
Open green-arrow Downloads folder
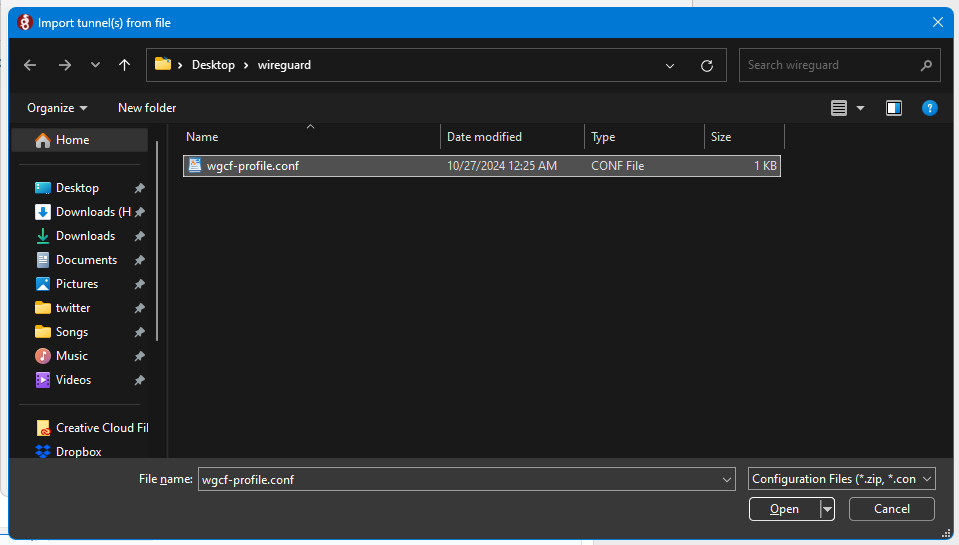coord(75,235)
